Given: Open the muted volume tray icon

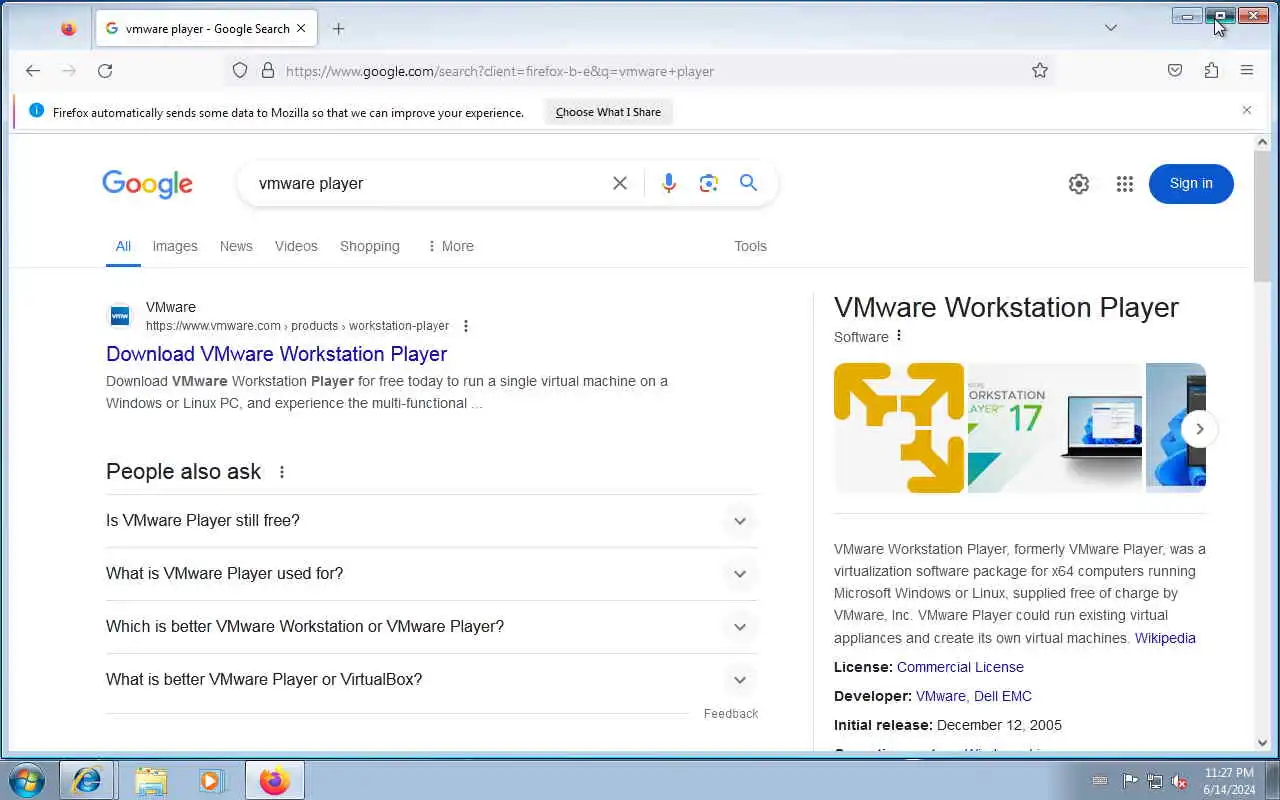Looking at the screenshot, I should (1179, 781).
